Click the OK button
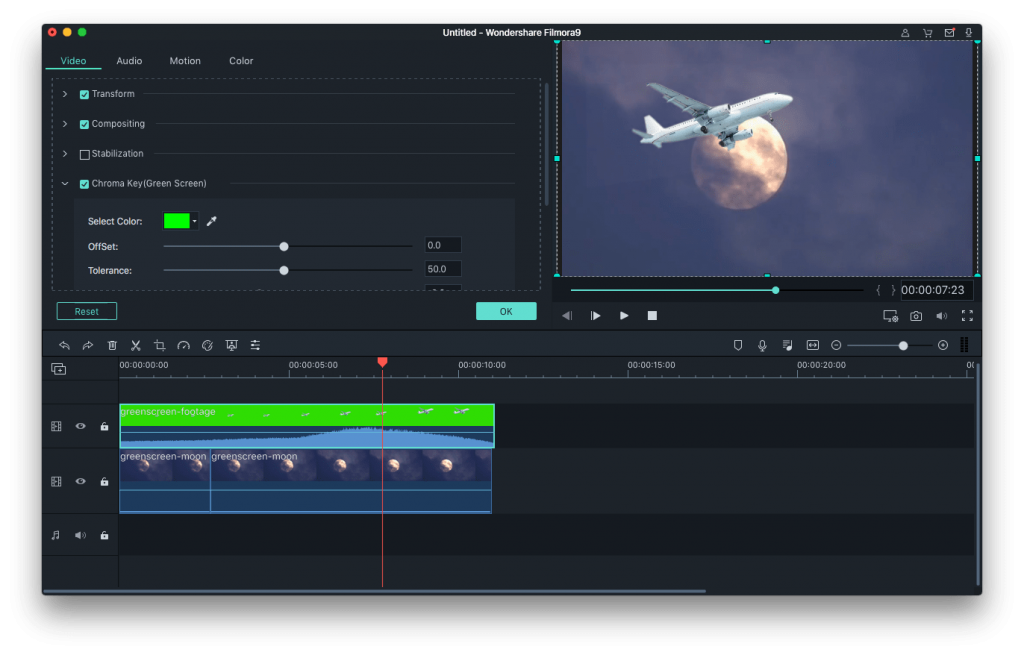The height and width of the screenshot is (655, 1024). click(x=506, y=311)
